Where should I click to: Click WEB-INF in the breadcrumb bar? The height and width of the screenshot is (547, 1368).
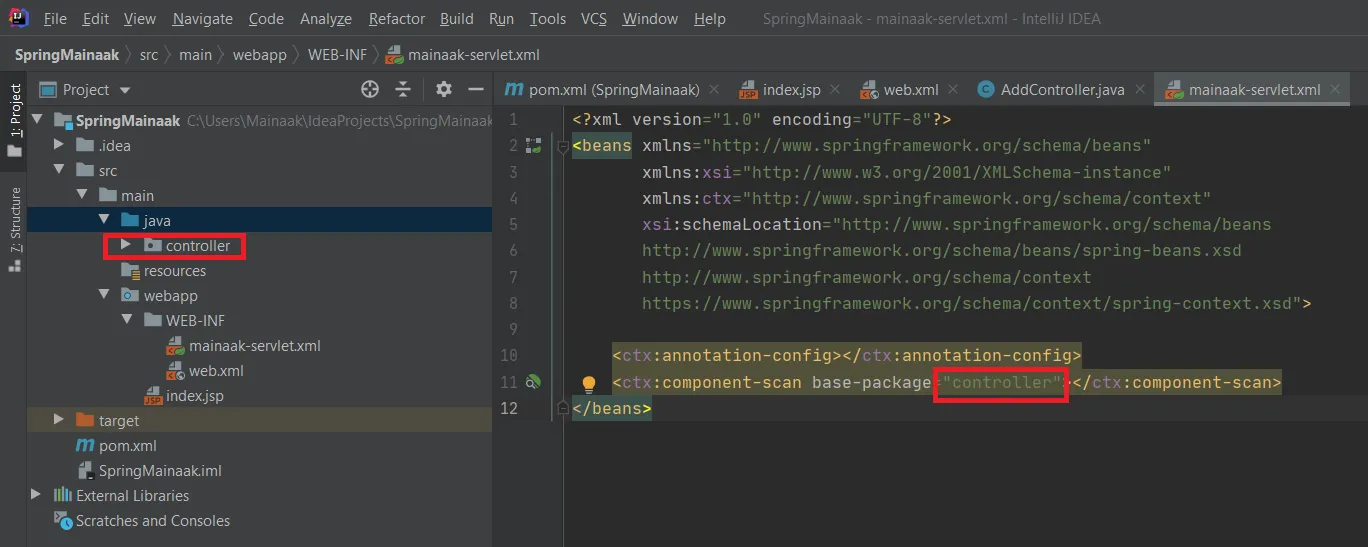[337, 55]
